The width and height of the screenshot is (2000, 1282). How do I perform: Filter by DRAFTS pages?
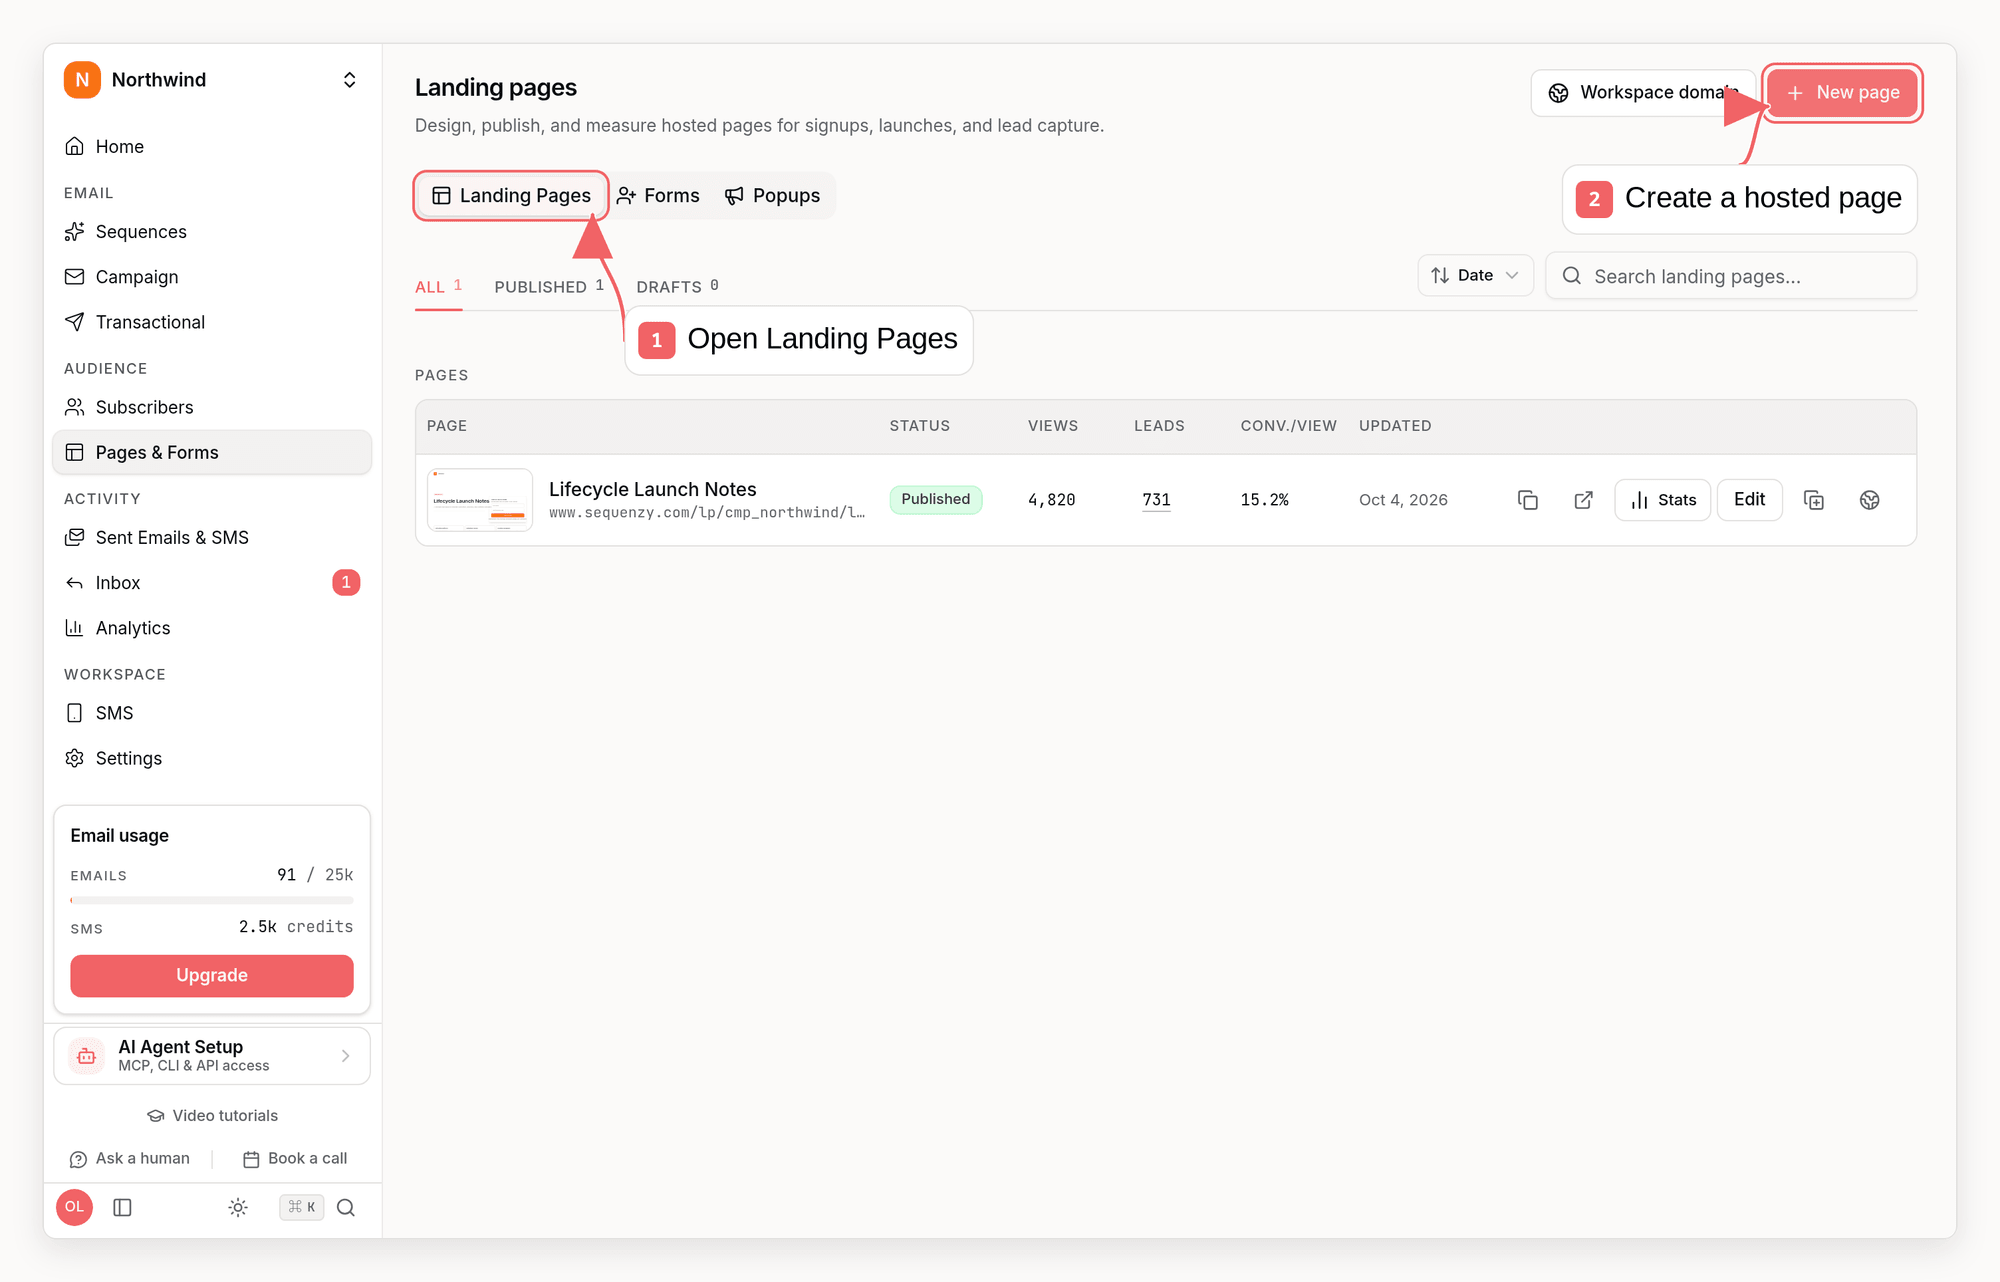pos(677,287)
